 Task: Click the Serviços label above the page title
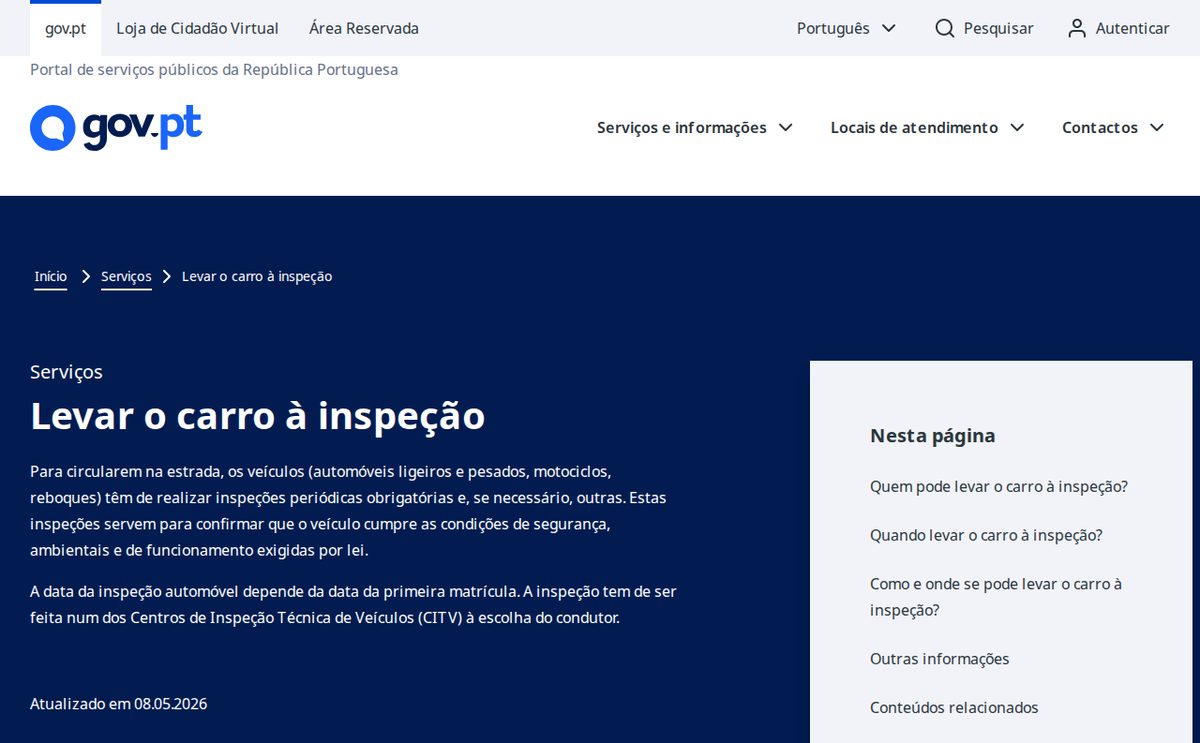click(66, 372)
